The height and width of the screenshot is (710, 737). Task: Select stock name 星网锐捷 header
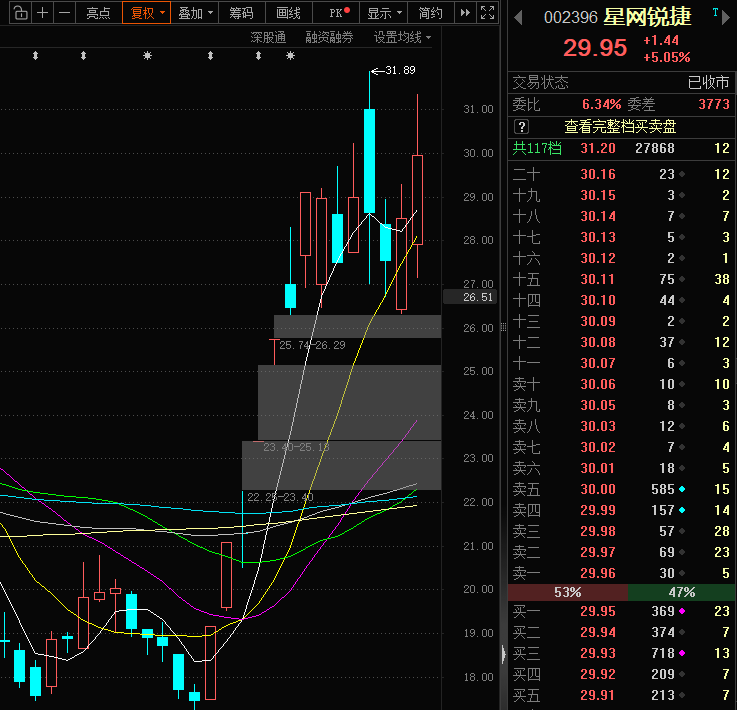tap(647, 17)
